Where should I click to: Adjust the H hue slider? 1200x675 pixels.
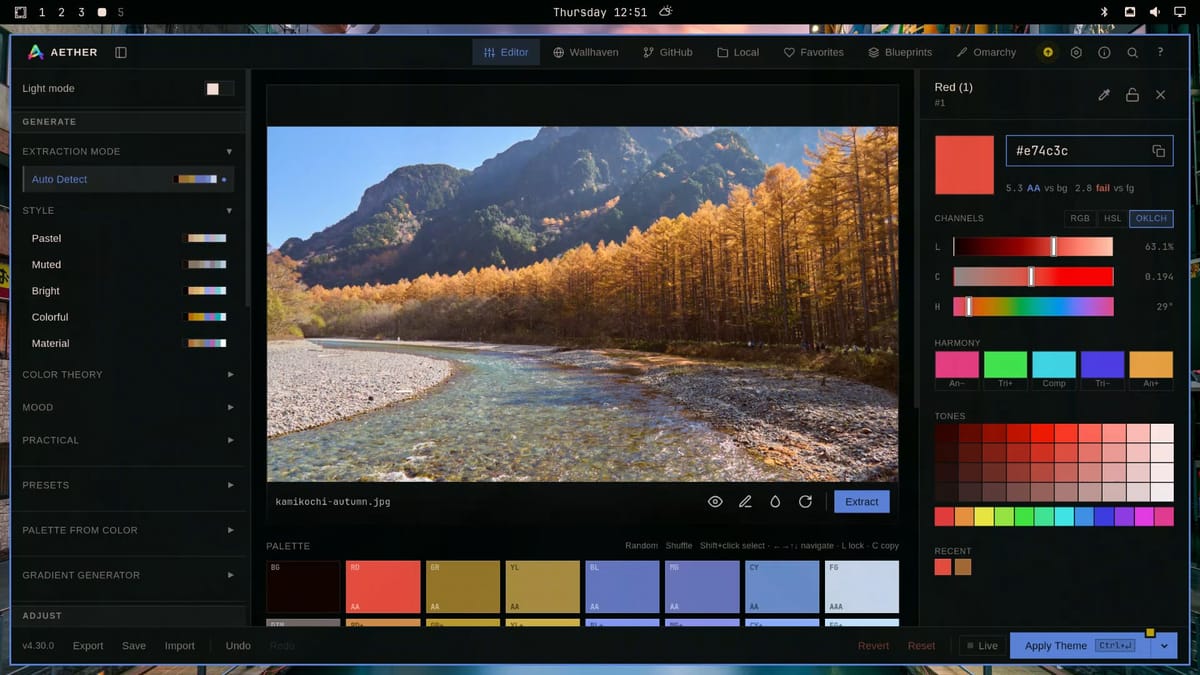pyautogui.click(x=1033, y=307)
